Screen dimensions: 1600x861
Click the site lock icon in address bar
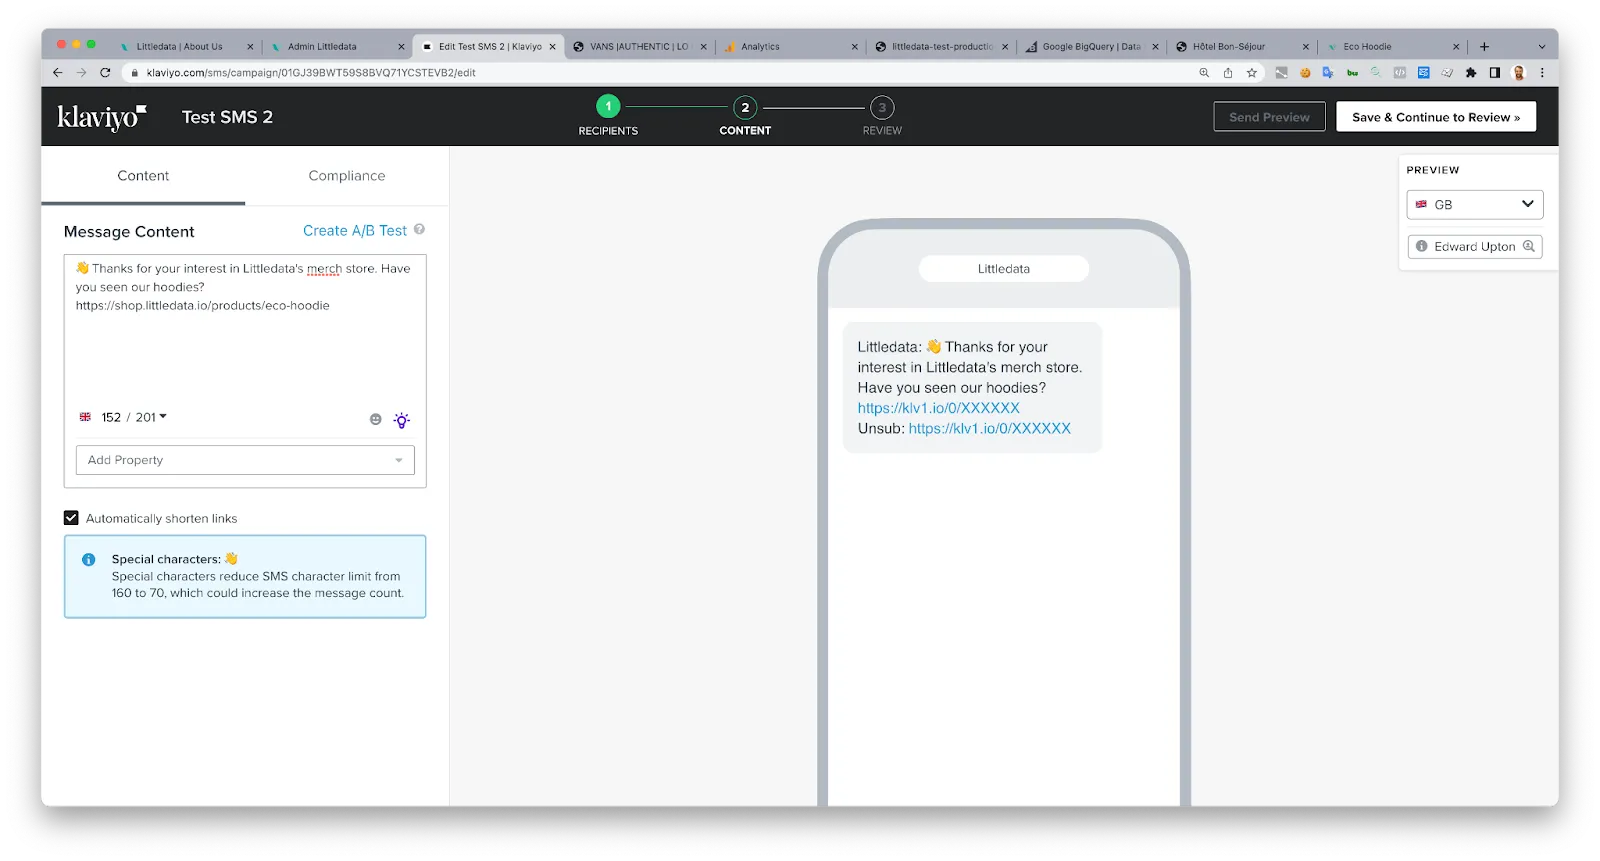click(134, 73)
